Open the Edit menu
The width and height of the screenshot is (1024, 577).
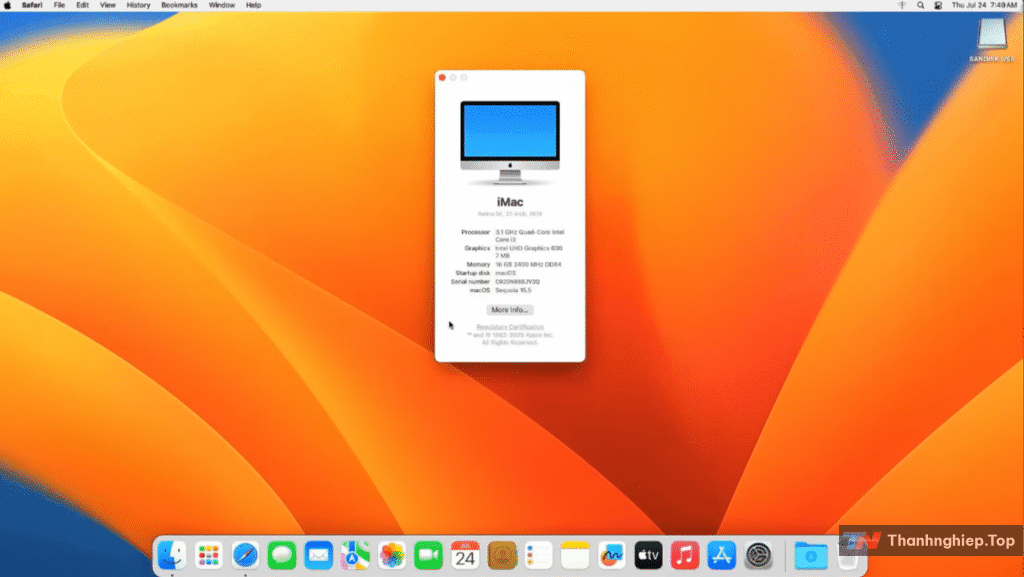coord(82,5)
